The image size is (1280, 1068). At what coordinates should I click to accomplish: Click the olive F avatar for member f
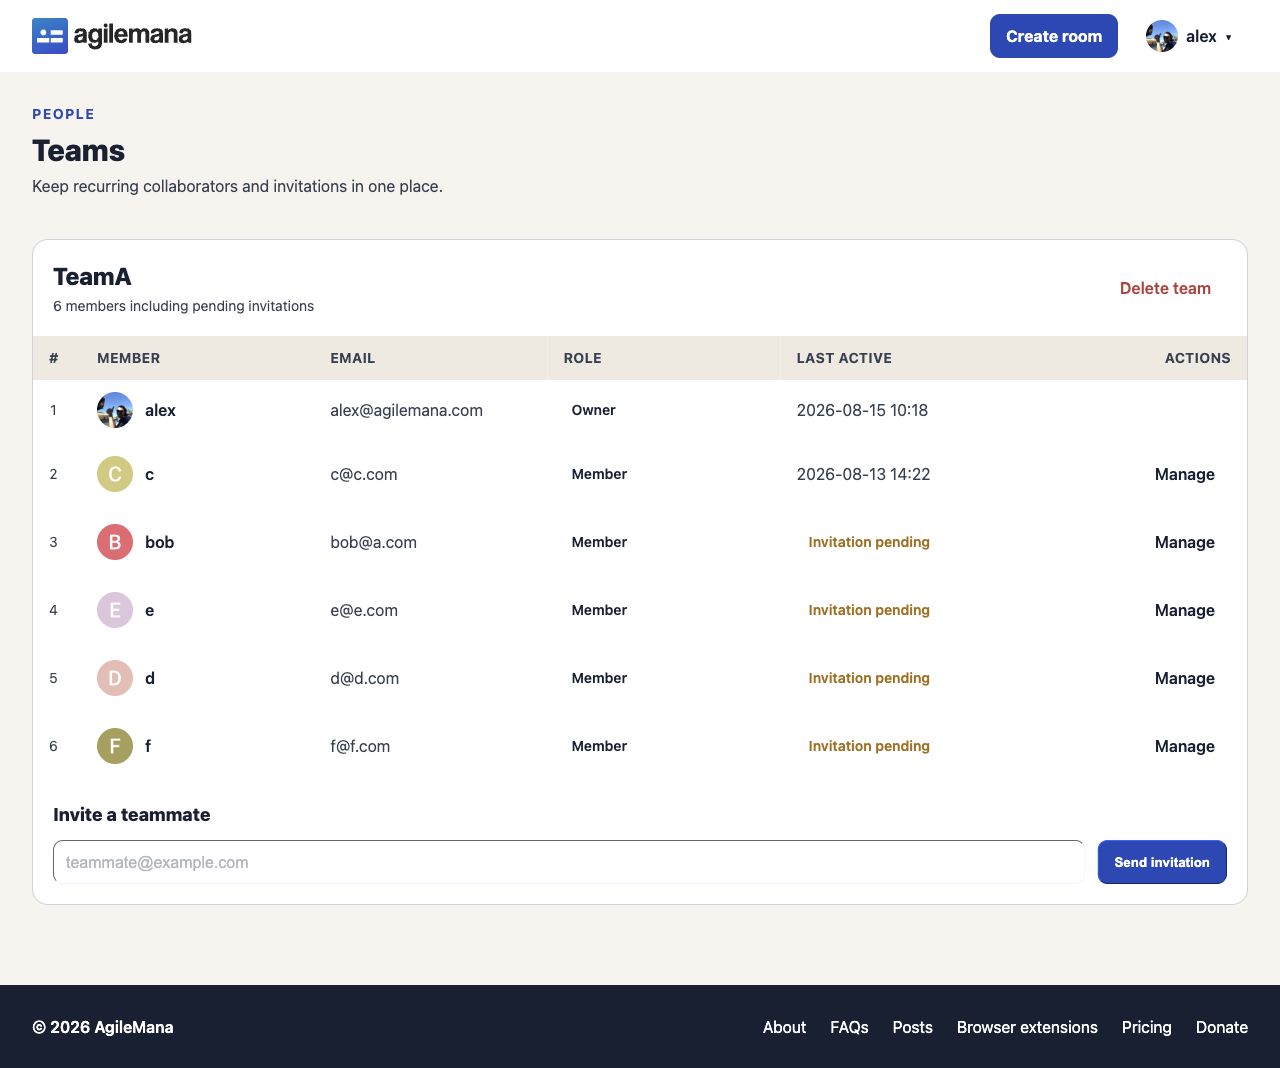[x=115, y=746]
